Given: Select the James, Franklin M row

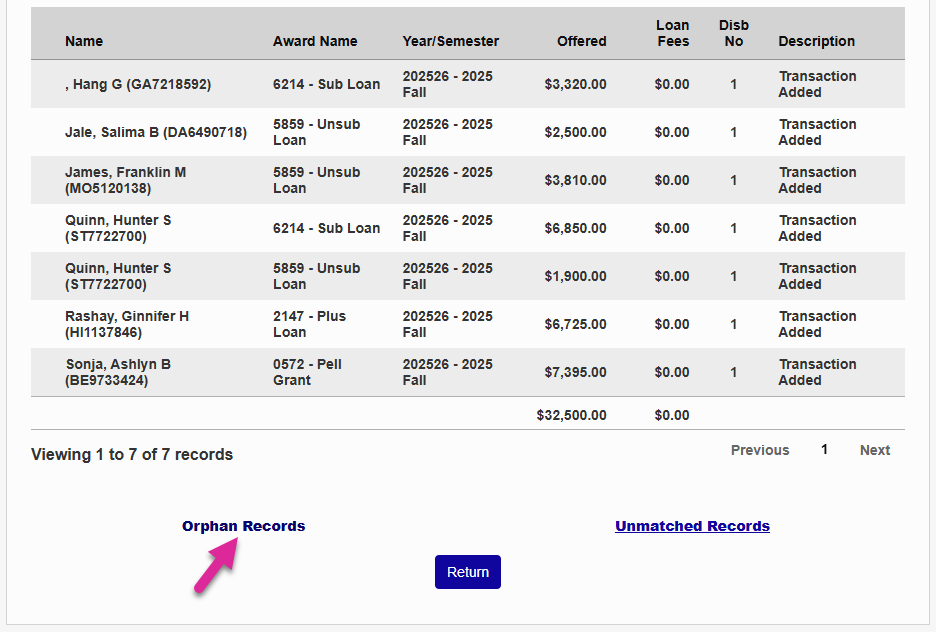Looking at the screenshot, I should point(125,180).
